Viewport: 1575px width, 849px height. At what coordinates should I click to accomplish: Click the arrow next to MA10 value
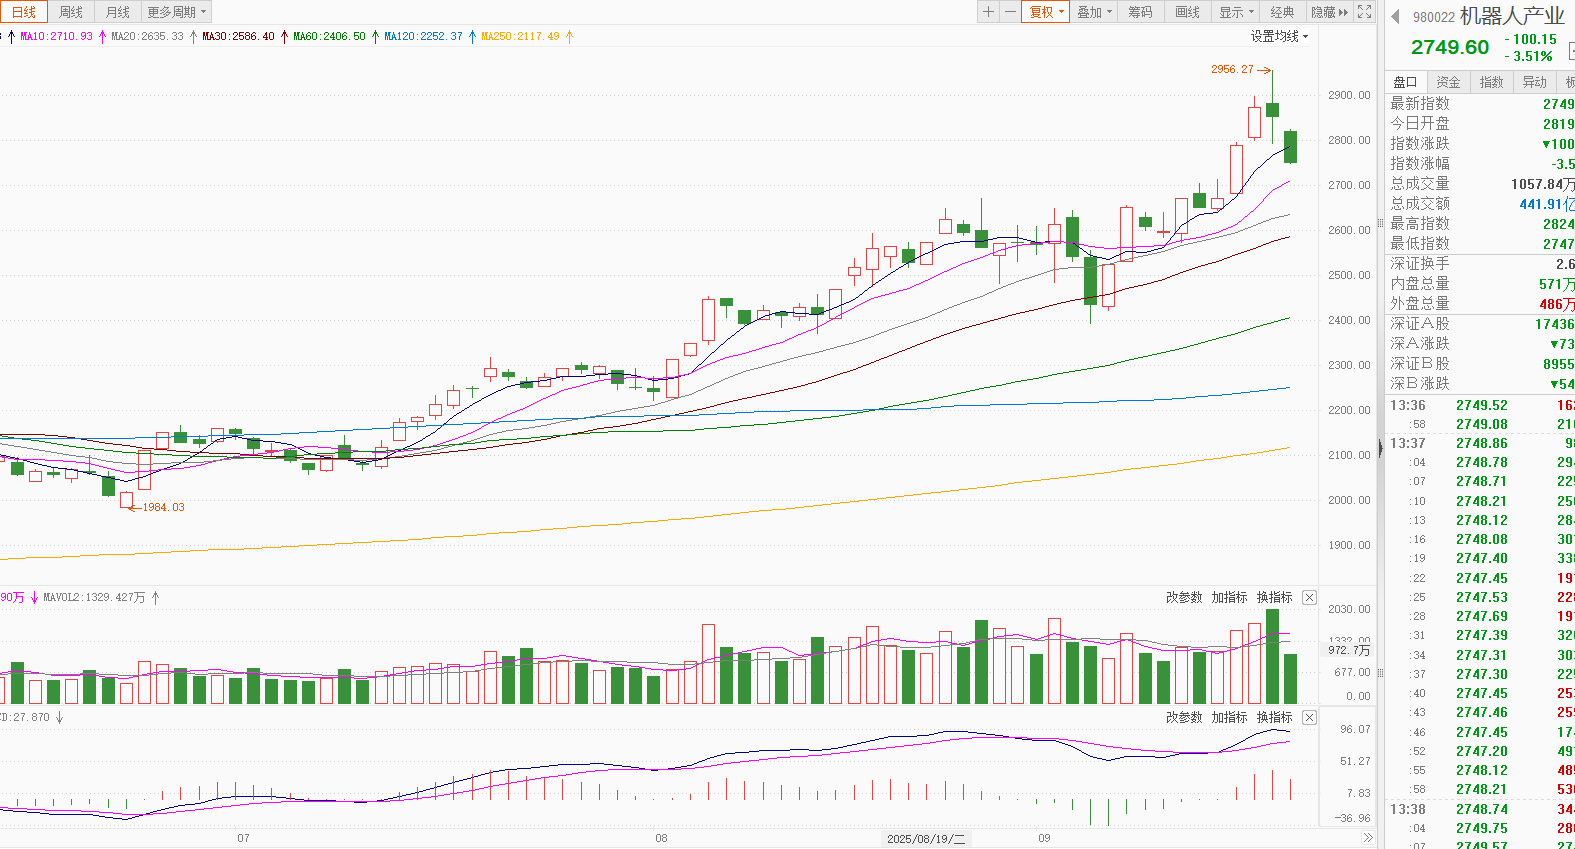tap(102, 37)
